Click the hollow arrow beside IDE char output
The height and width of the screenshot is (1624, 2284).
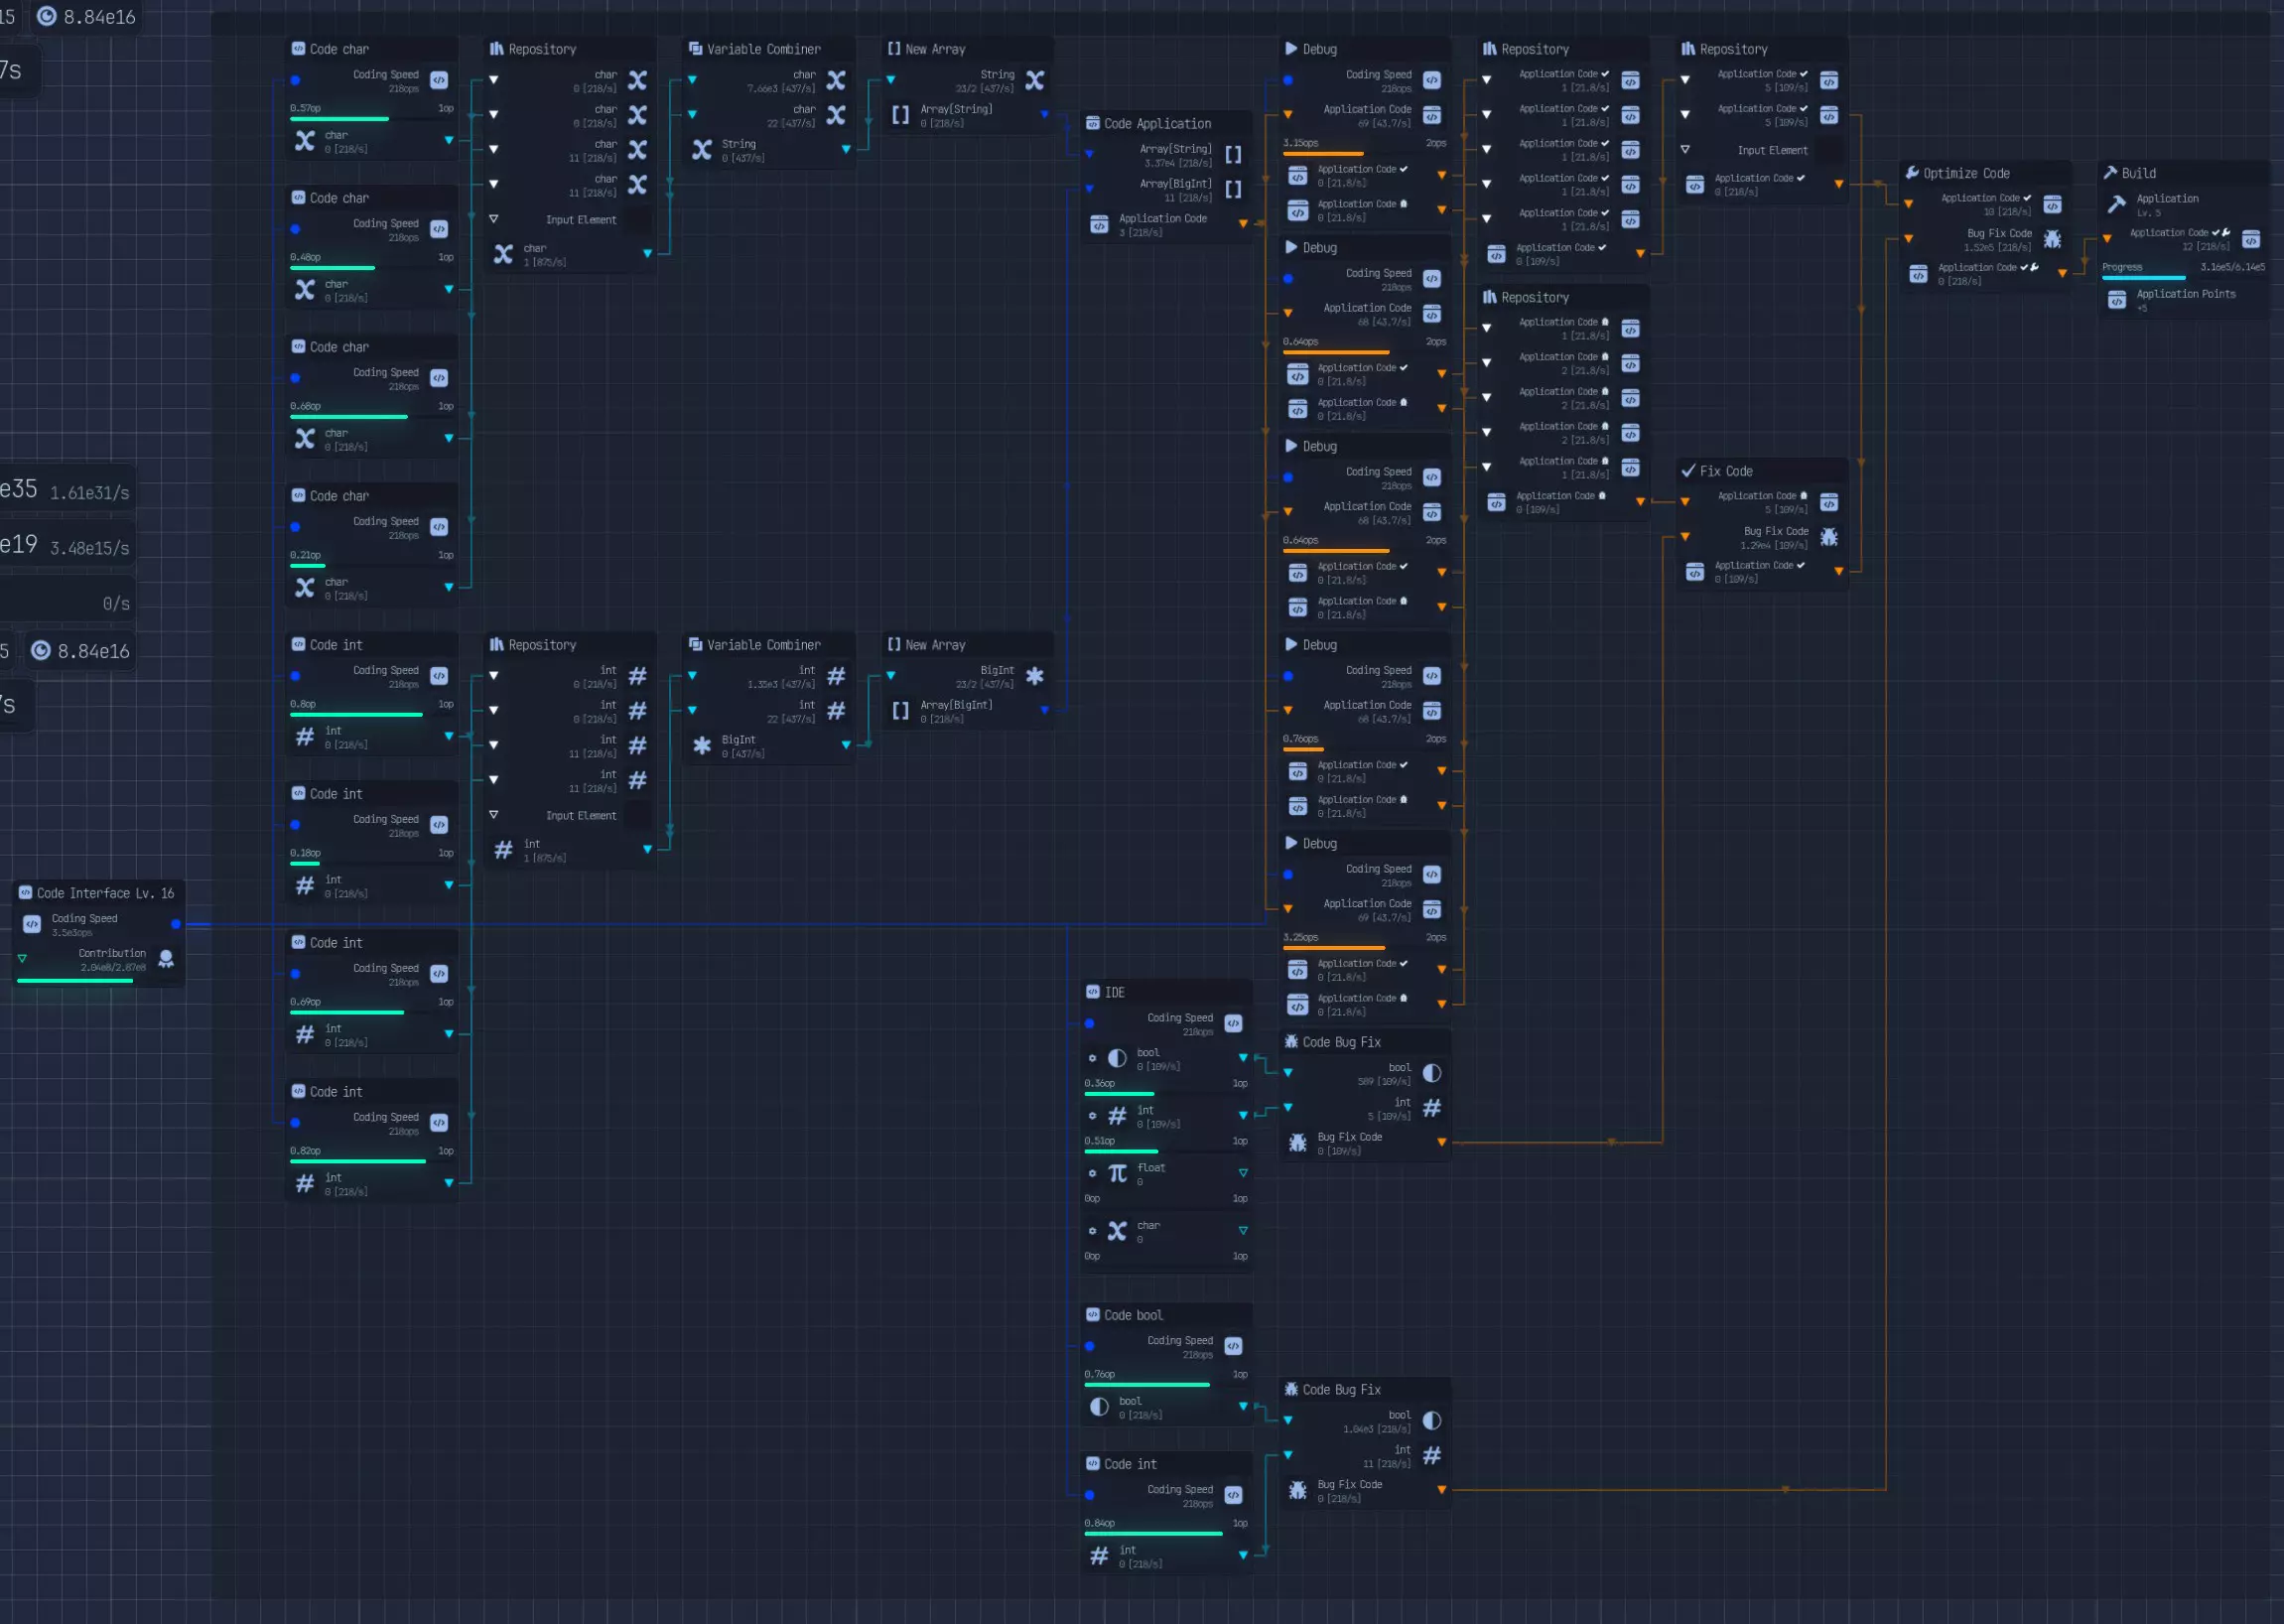(x=1242, y=1231)
